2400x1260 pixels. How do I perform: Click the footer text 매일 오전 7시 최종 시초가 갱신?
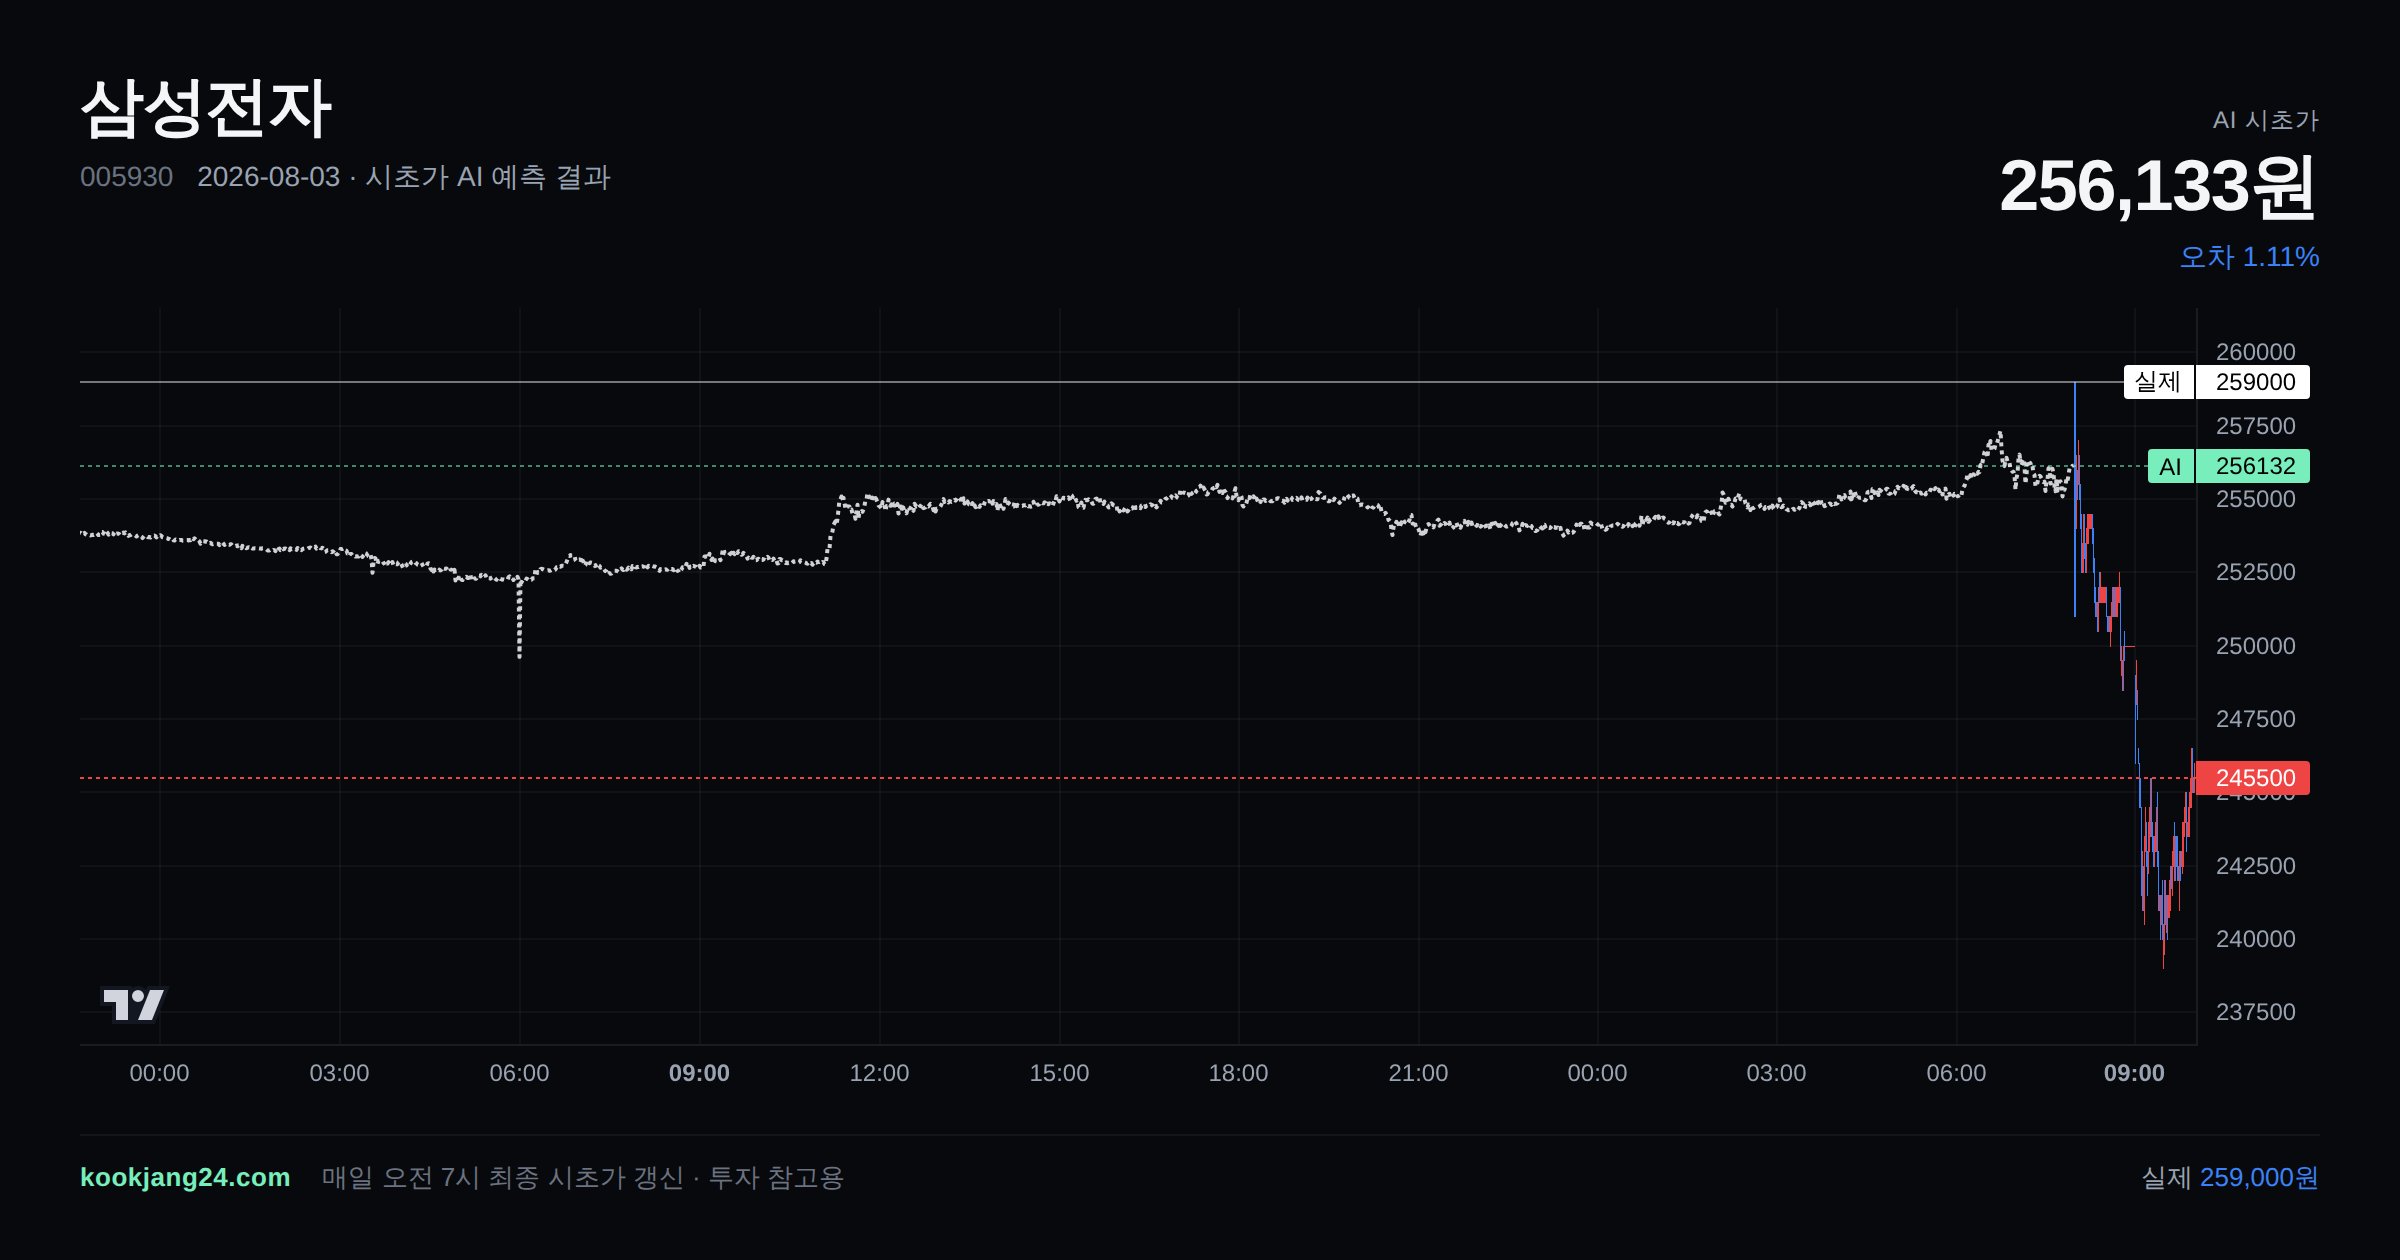[502, 1178]
